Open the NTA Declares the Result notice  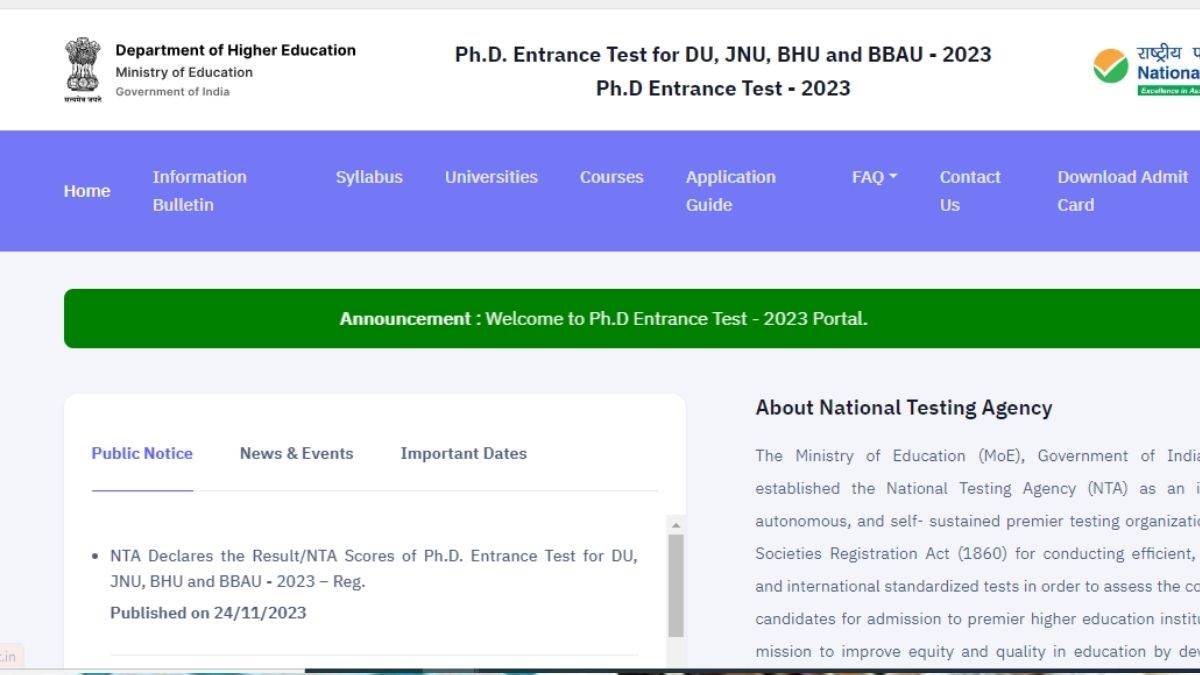pos(373,568)
